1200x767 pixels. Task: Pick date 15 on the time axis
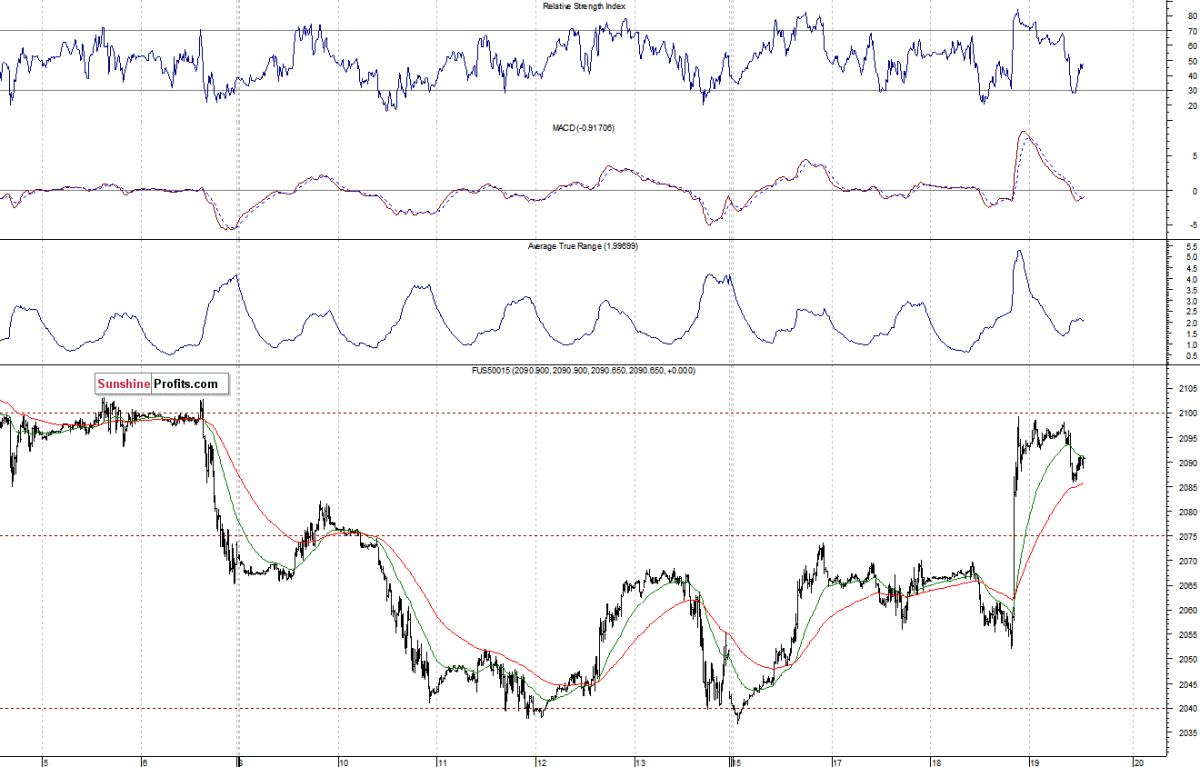[735, 761]
